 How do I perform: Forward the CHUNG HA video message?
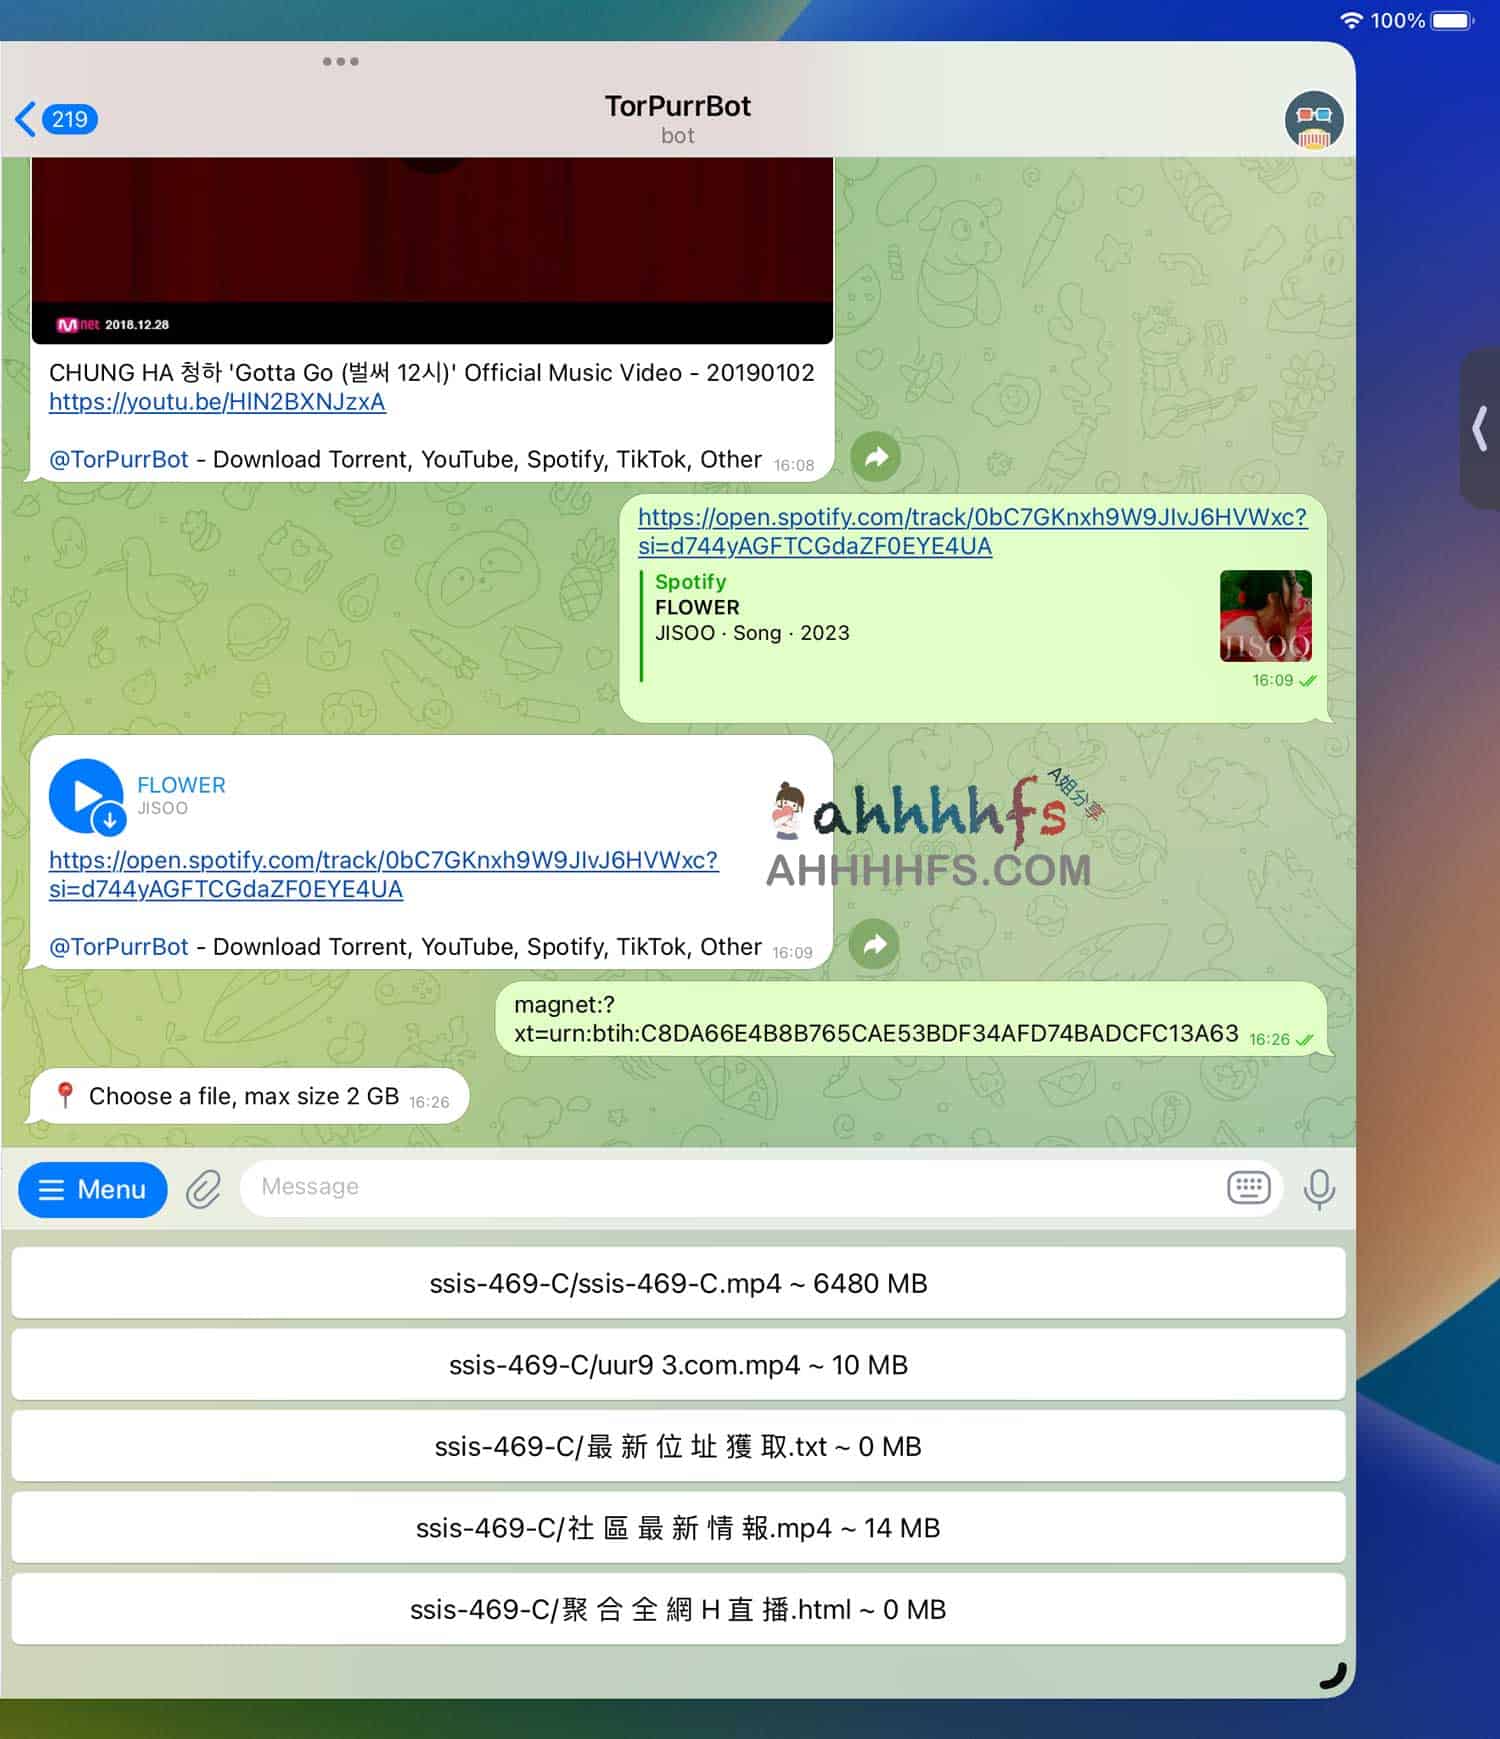coord(876,457)
